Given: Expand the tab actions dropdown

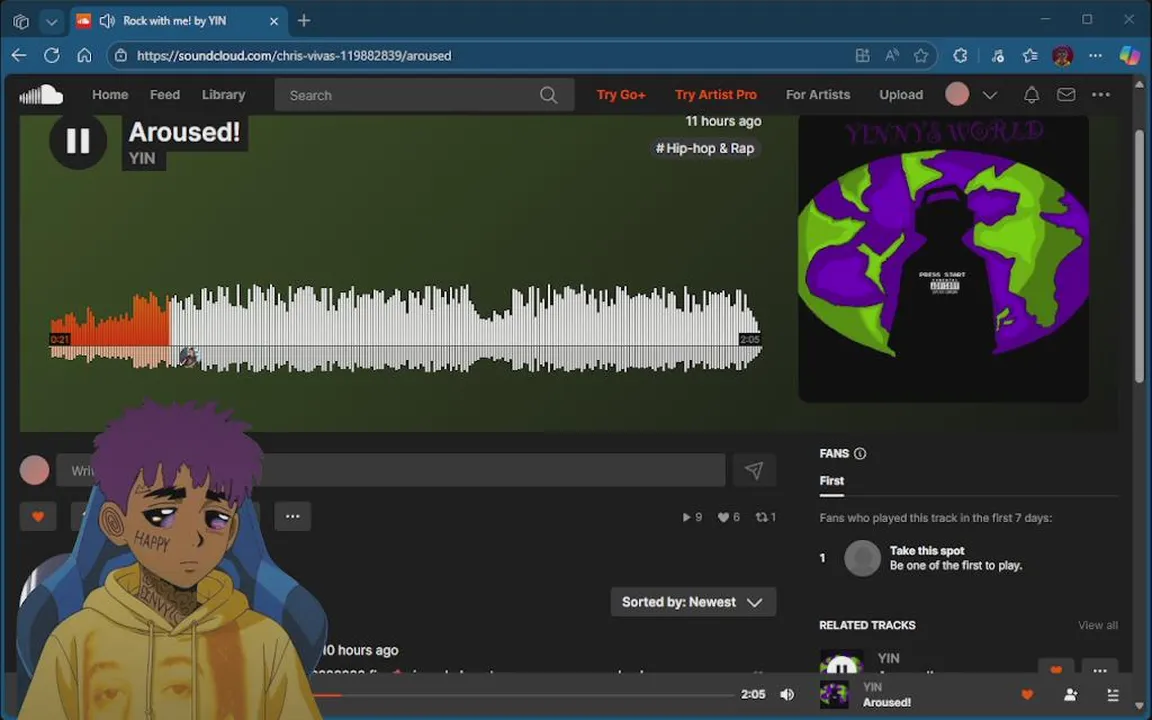Looking at the screenshot, I should (51, 21).
